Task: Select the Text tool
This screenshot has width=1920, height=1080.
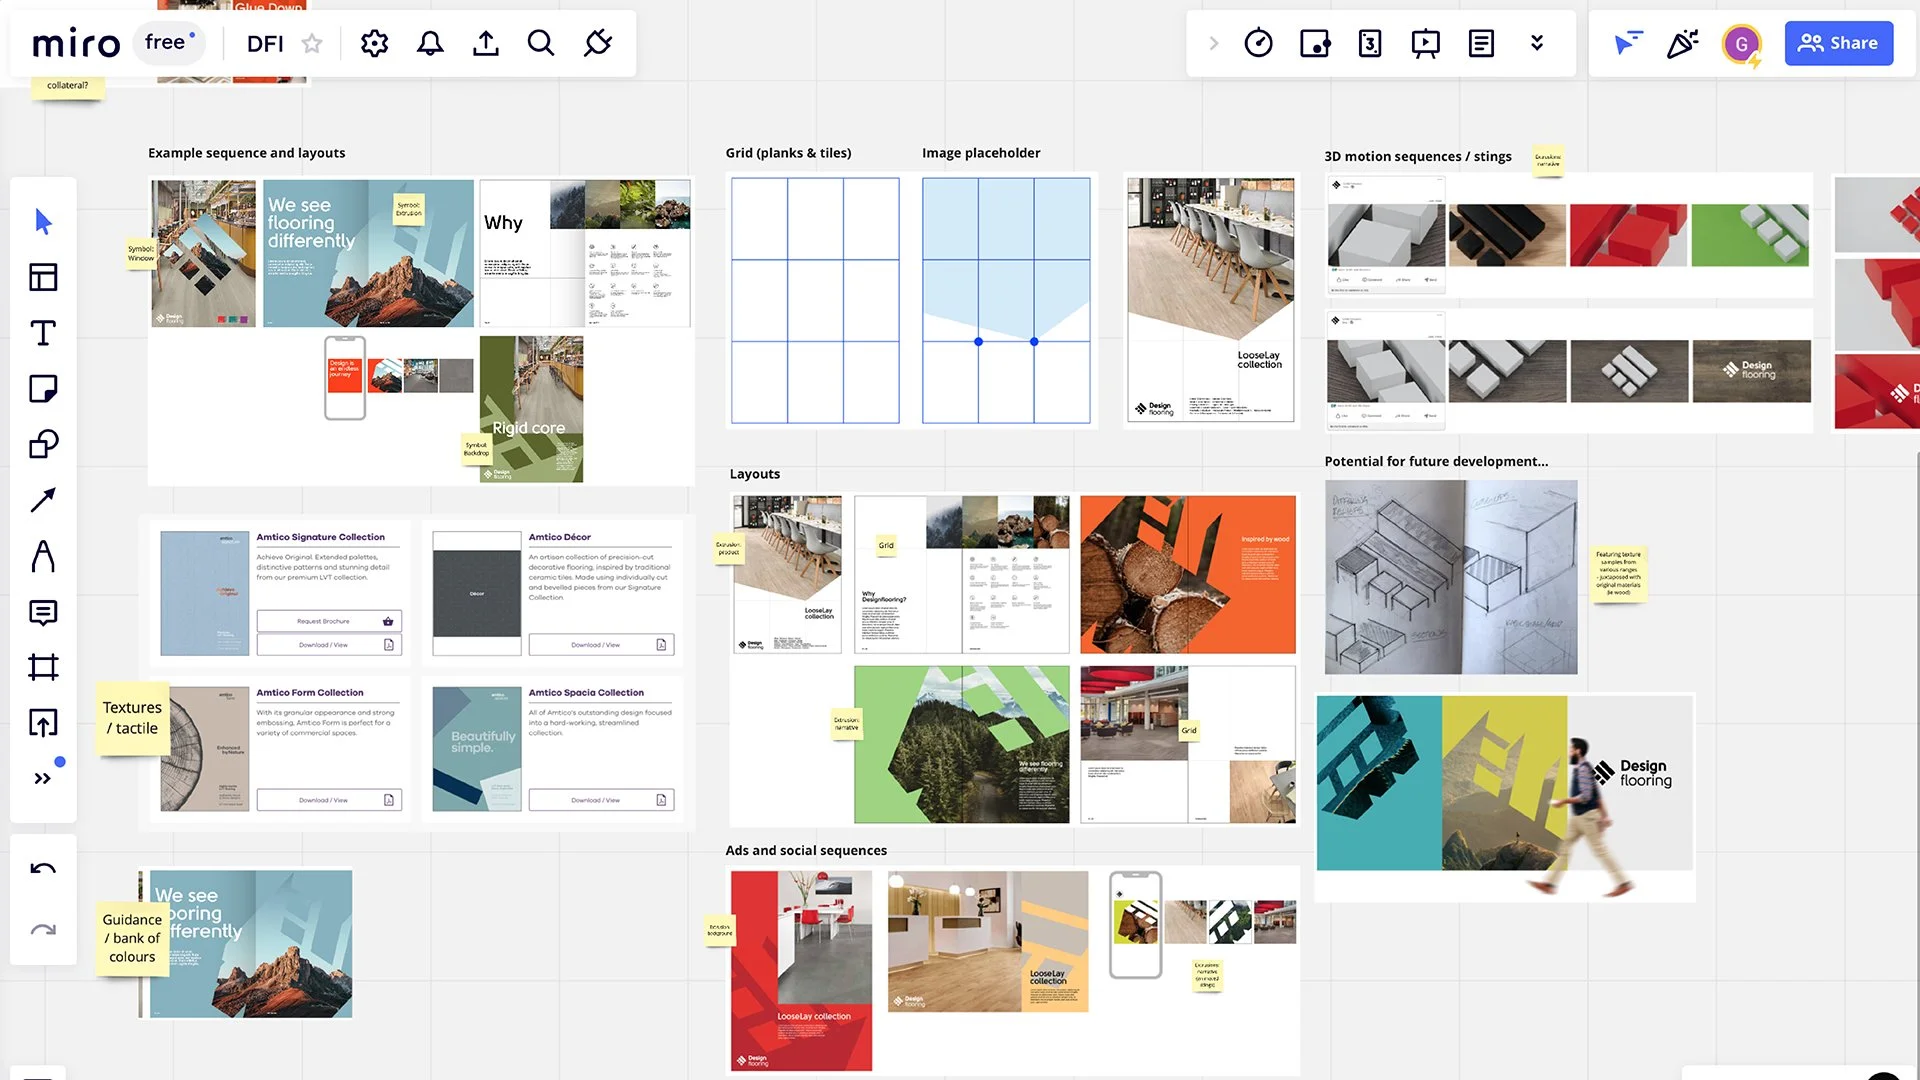Action: 43,333
